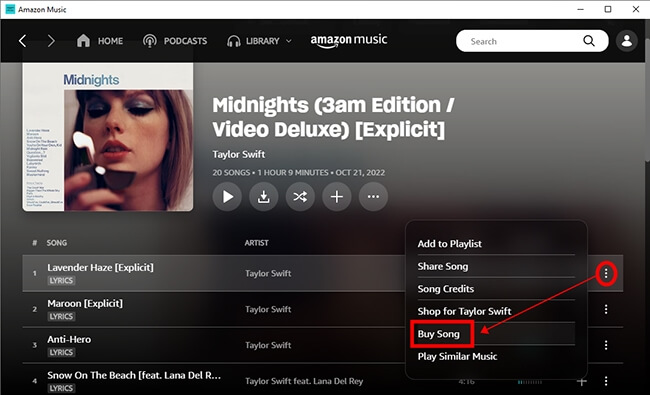Add album to library with plus icon
Screen dimensions: 650x395
click(x=337, y=197)
